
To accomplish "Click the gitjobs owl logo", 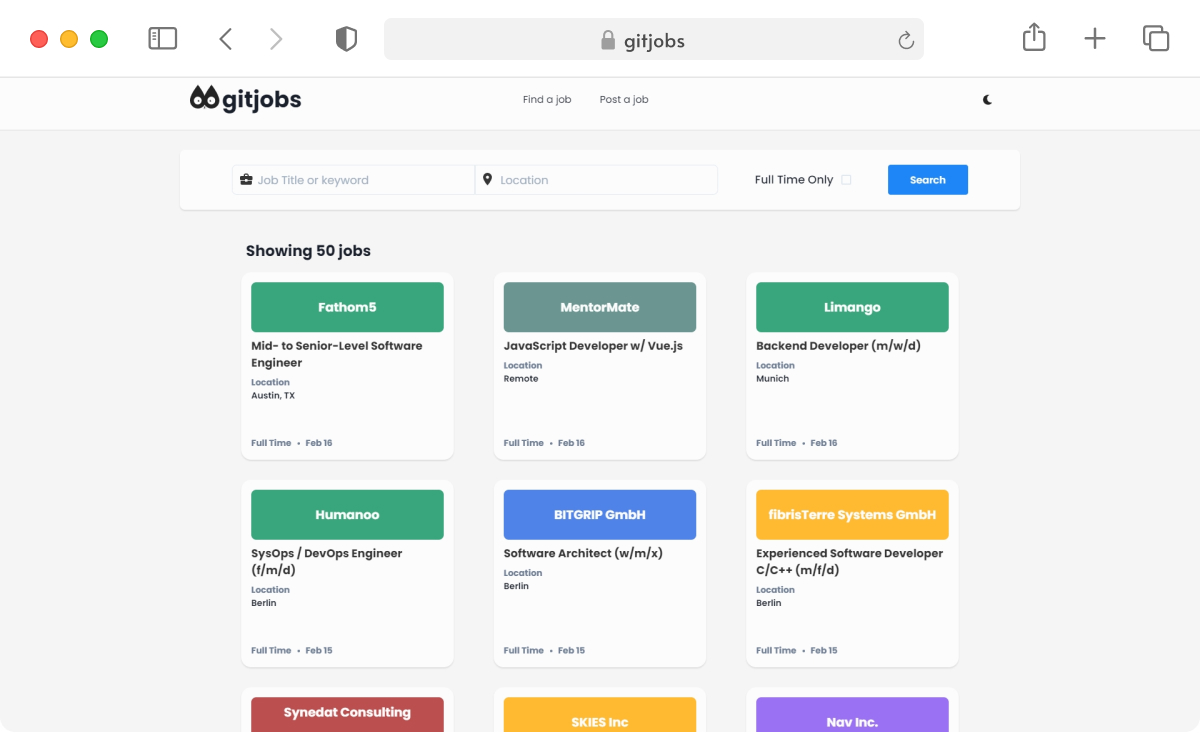I will click(203, 98).
